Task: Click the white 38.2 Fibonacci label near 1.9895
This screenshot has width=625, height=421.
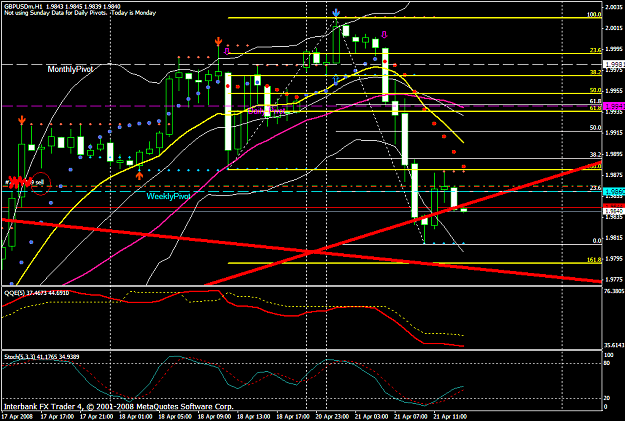Action: [x=596, y=154]
